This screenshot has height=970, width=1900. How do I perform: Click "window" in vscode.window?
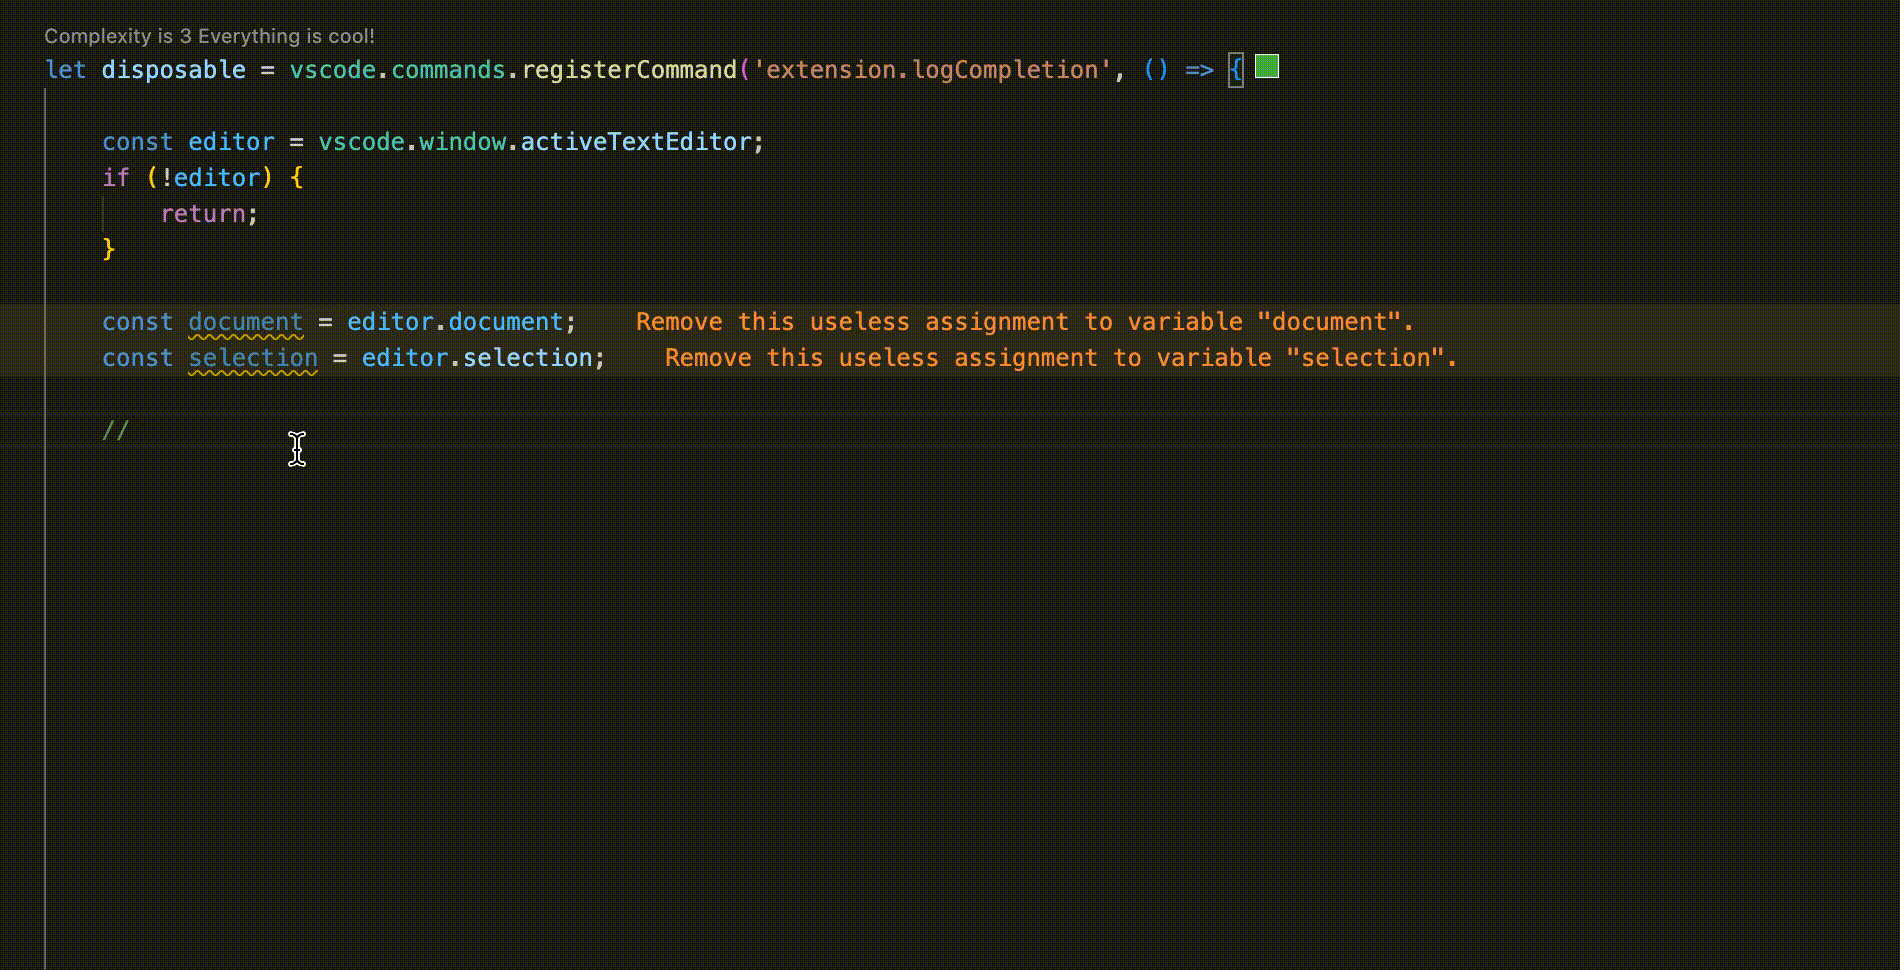pos(462,142)
